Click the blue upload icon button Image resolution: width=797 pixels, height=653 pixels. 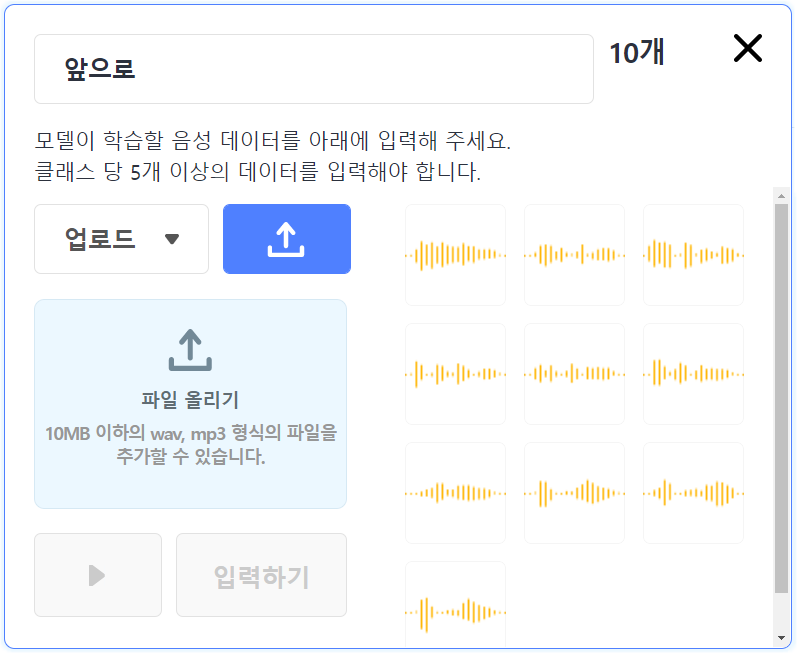287,239
